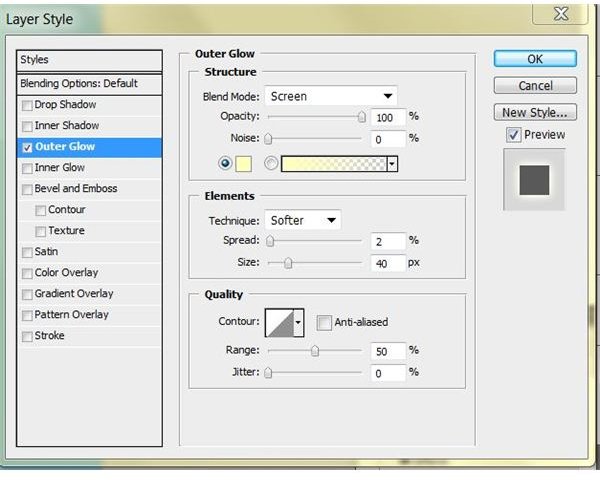
Task: Select the Satin label row
Action: [89, 252]
